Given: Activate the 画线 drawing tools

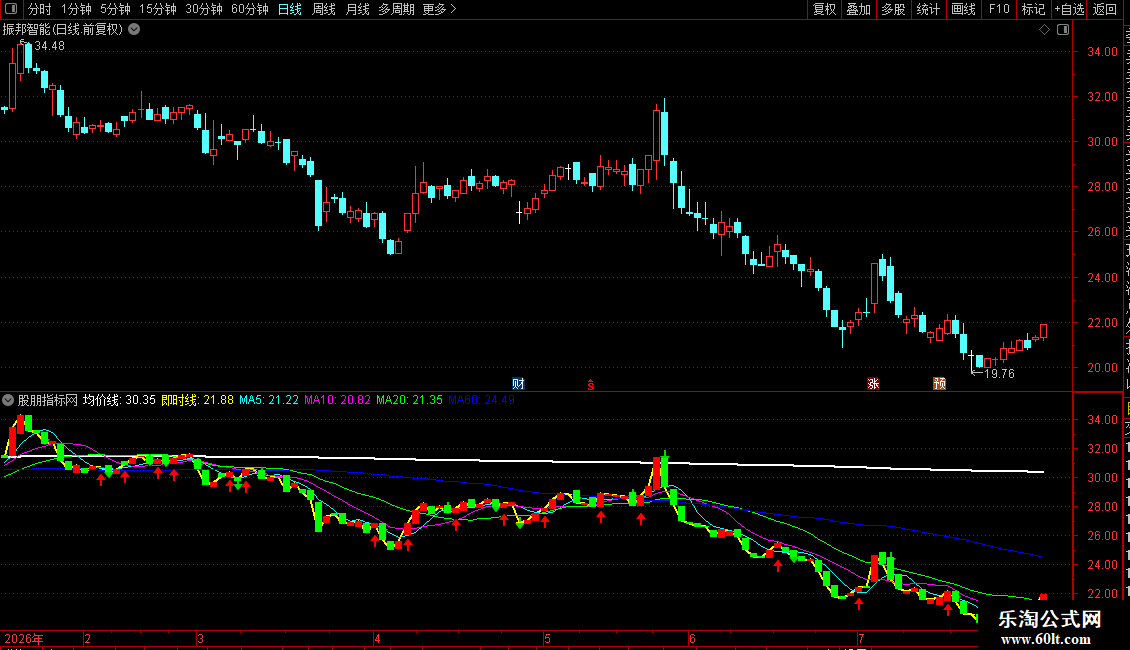Looking at the screenshot, I should (x=964, y=9).
